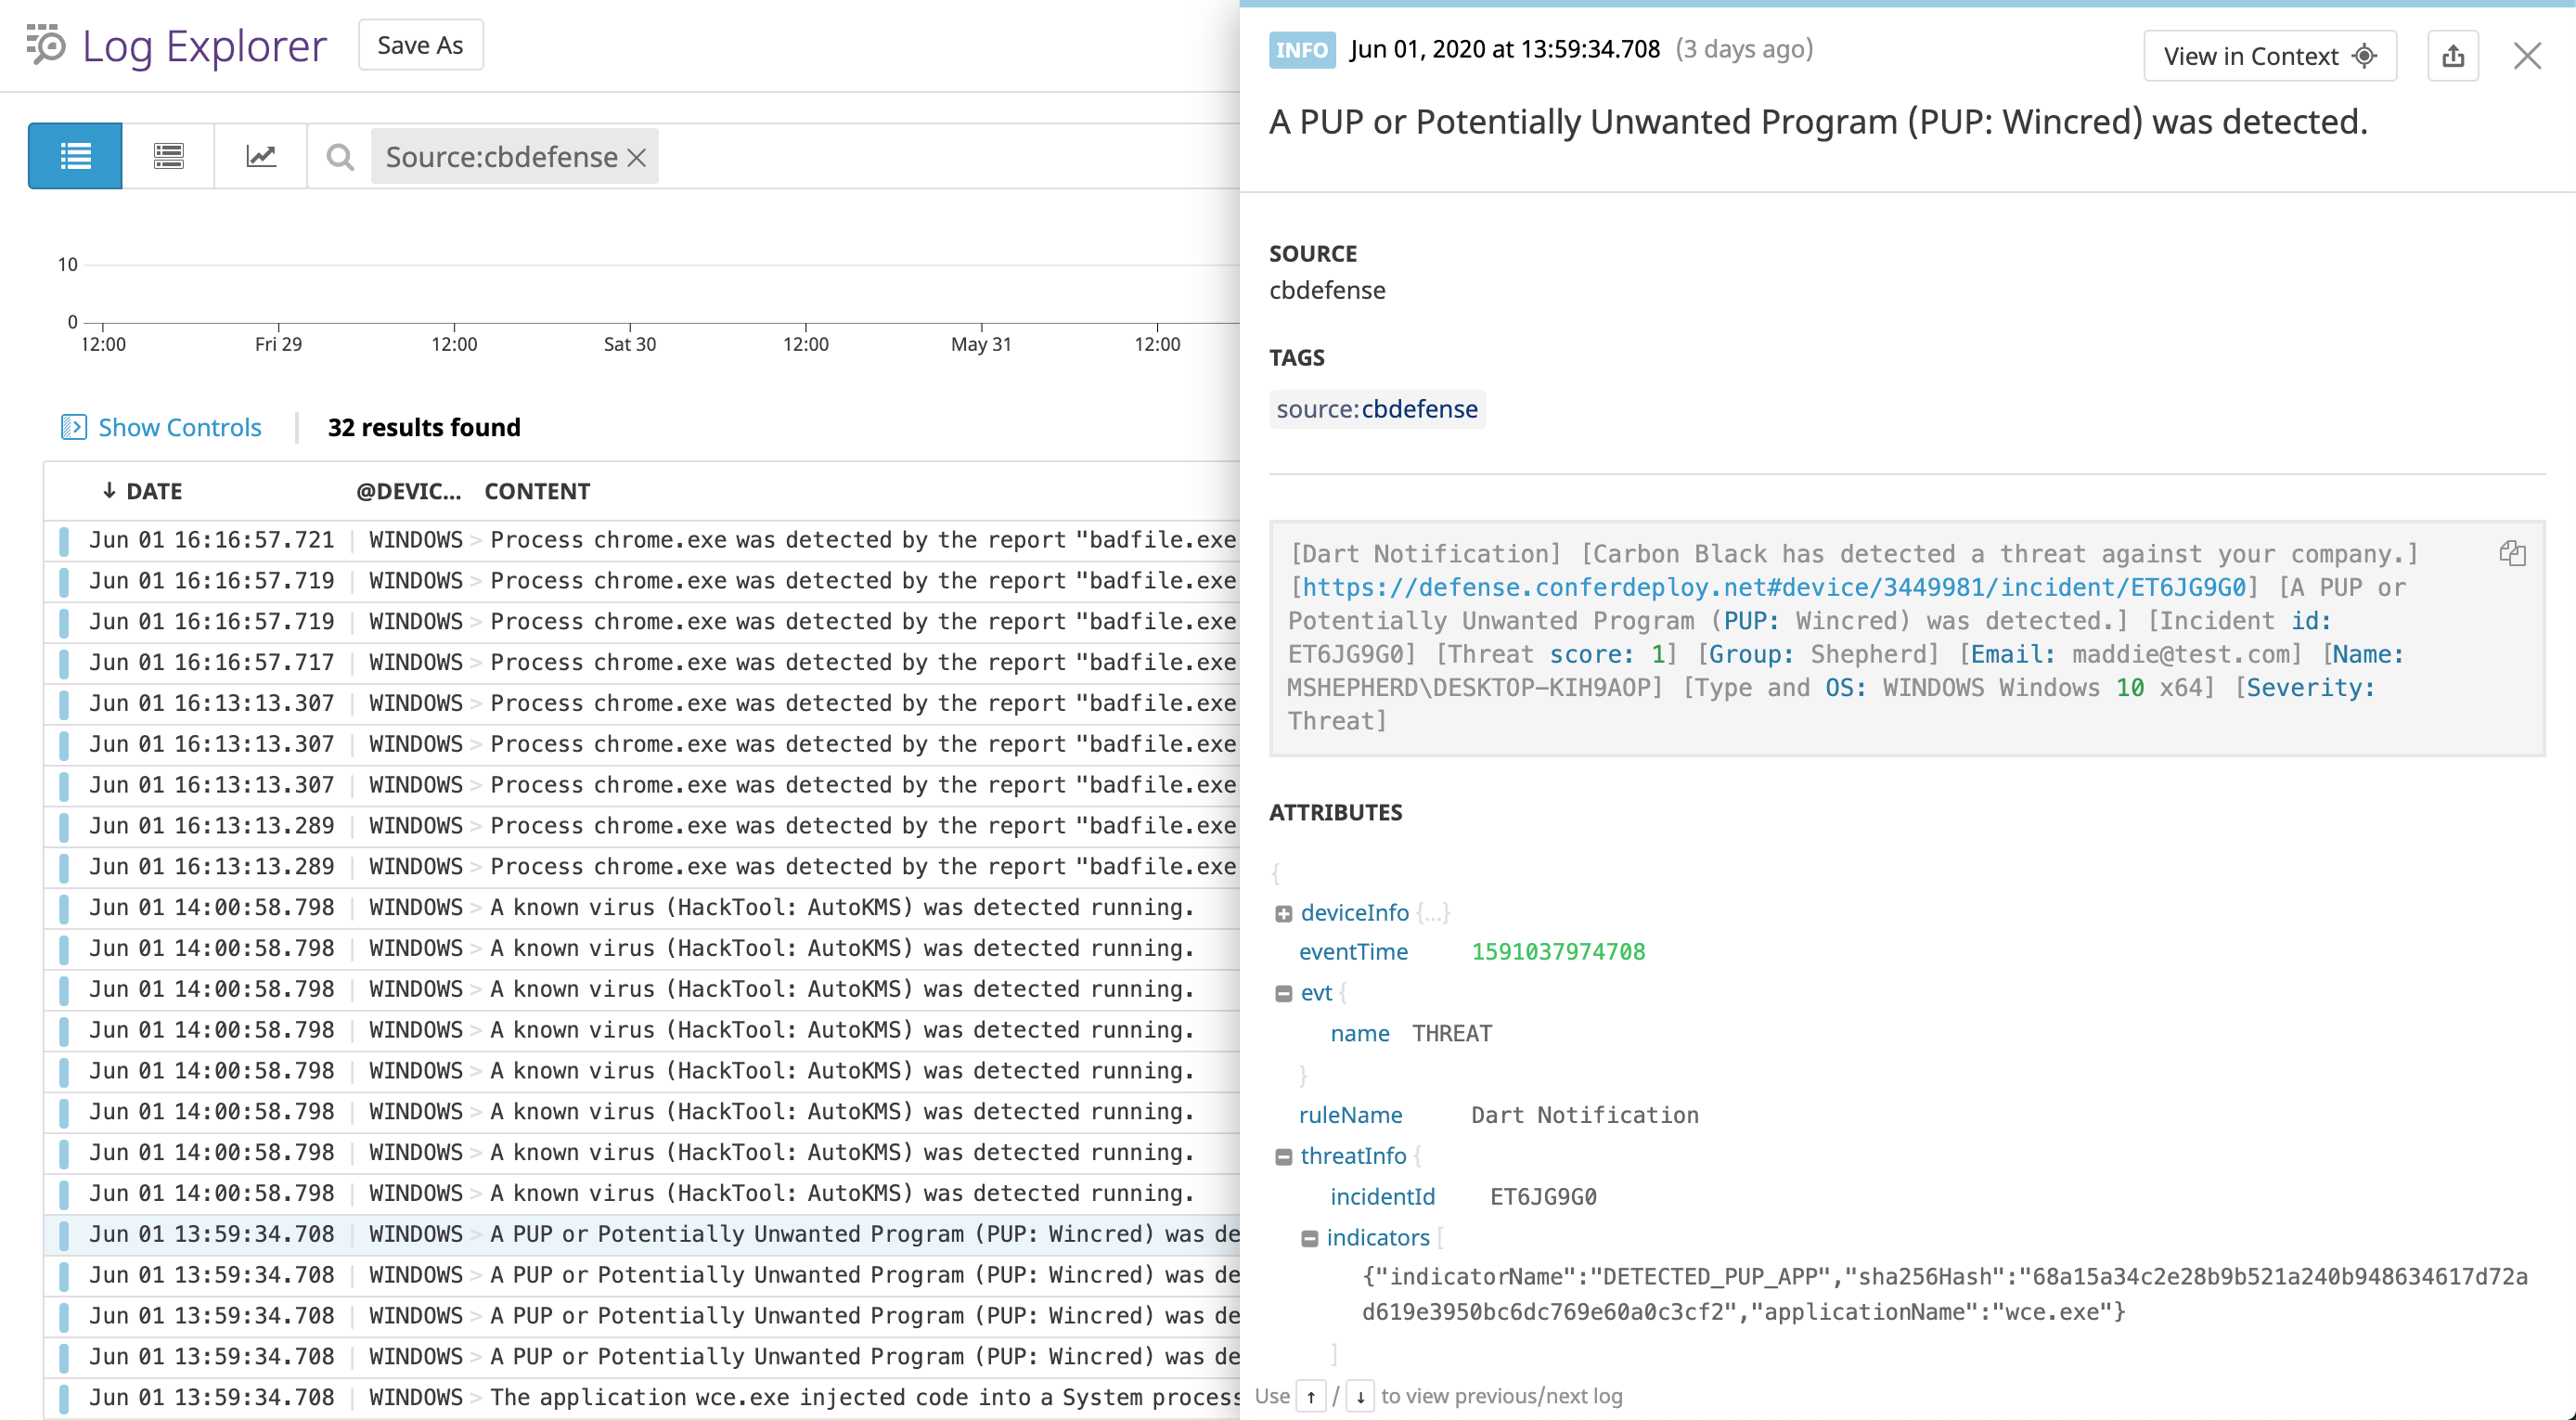Open the timeseries analytics view icon
The height and width of the screenshot is (1420, 2576).
click(260, 155)
